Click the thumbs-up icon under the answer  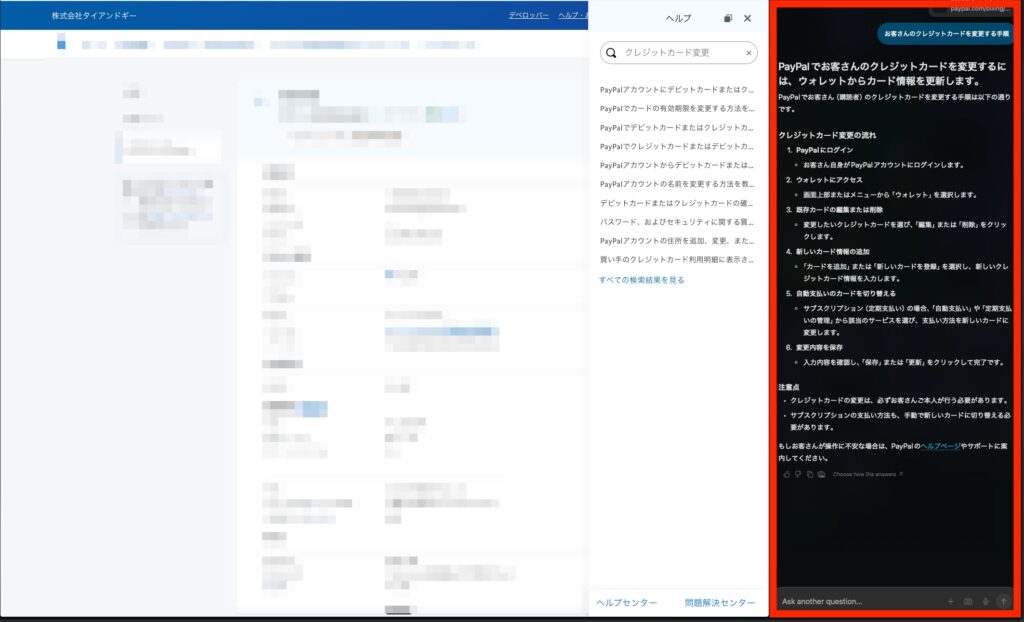click(786, 474)
